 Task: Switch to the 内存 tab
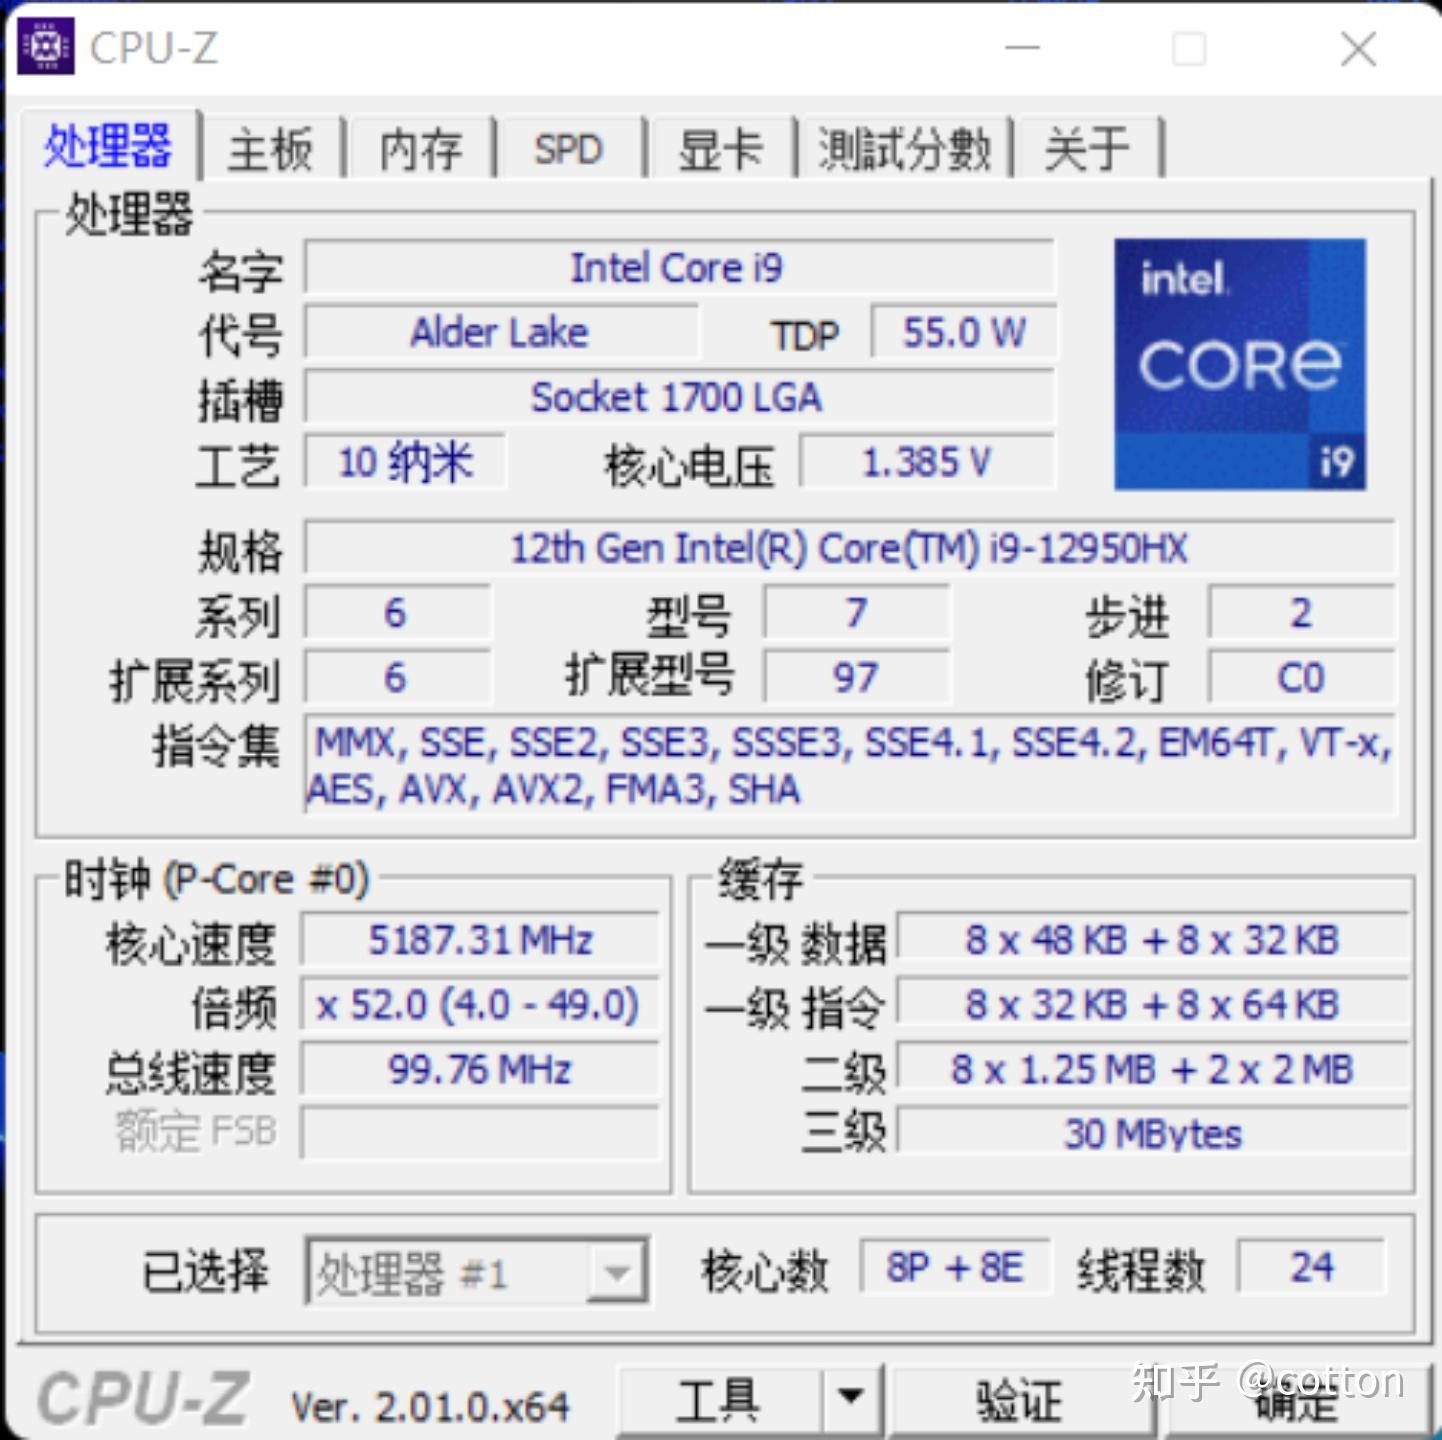click(x=418, y=148)
